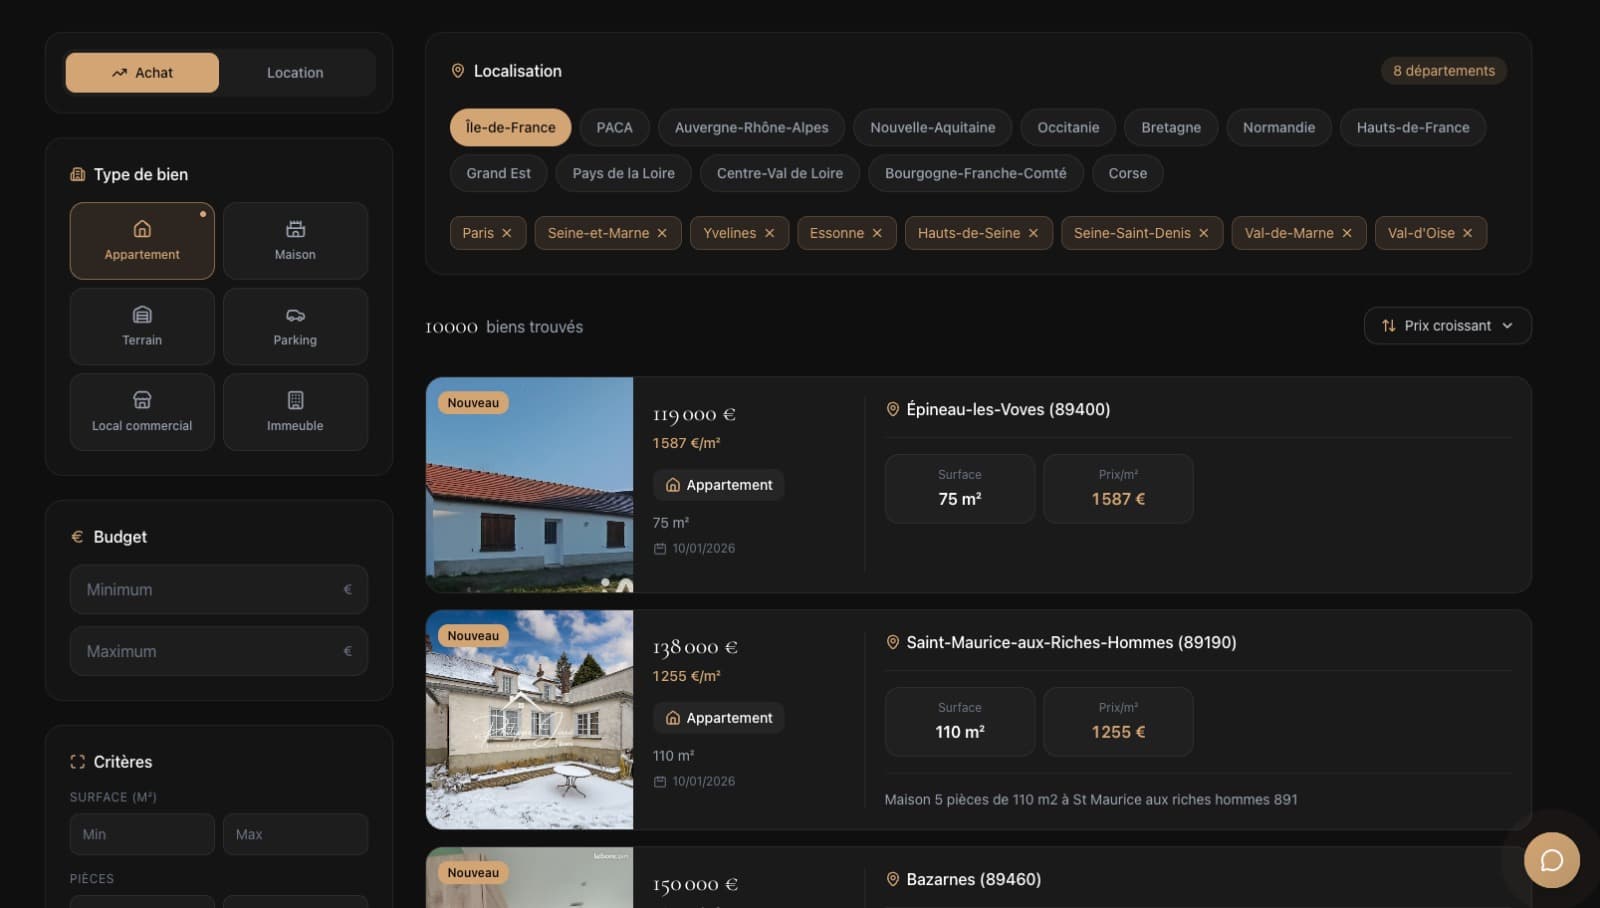Open the Prix croissant sort dropdown

click(x=1447, y=325)
